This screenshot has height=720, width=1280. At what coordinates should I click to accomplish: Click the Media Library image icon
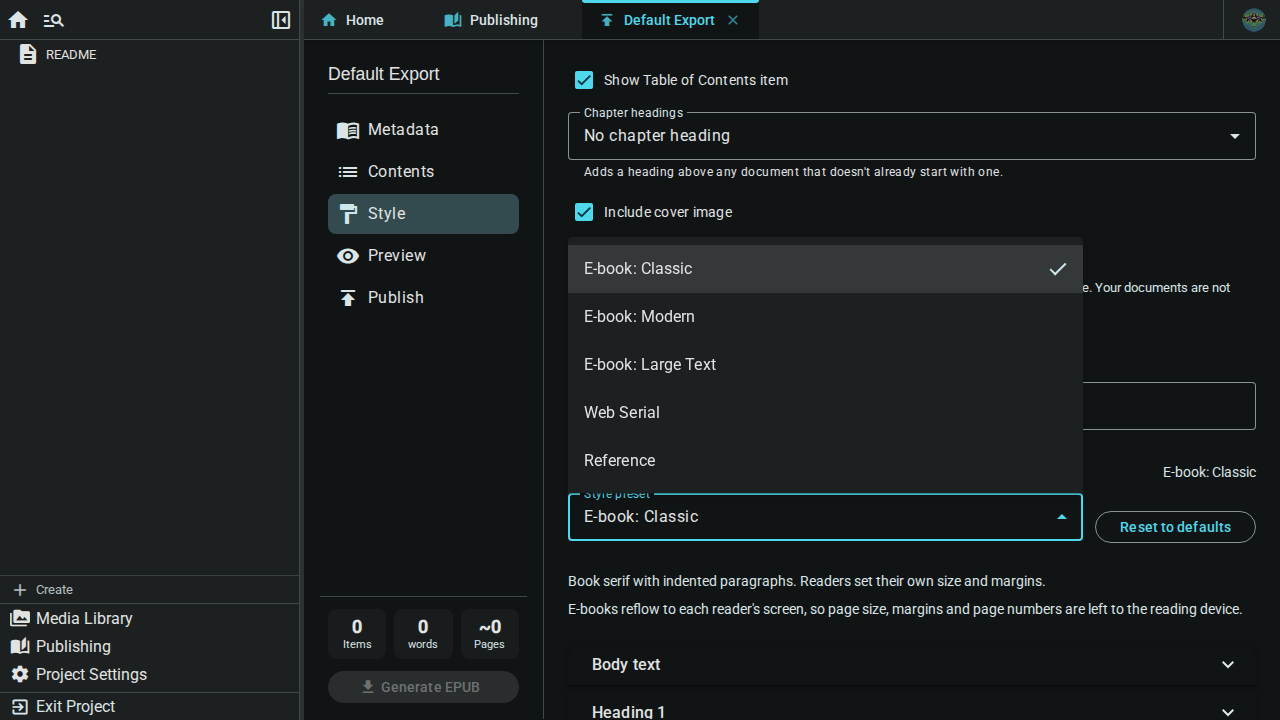coord(20,618)
